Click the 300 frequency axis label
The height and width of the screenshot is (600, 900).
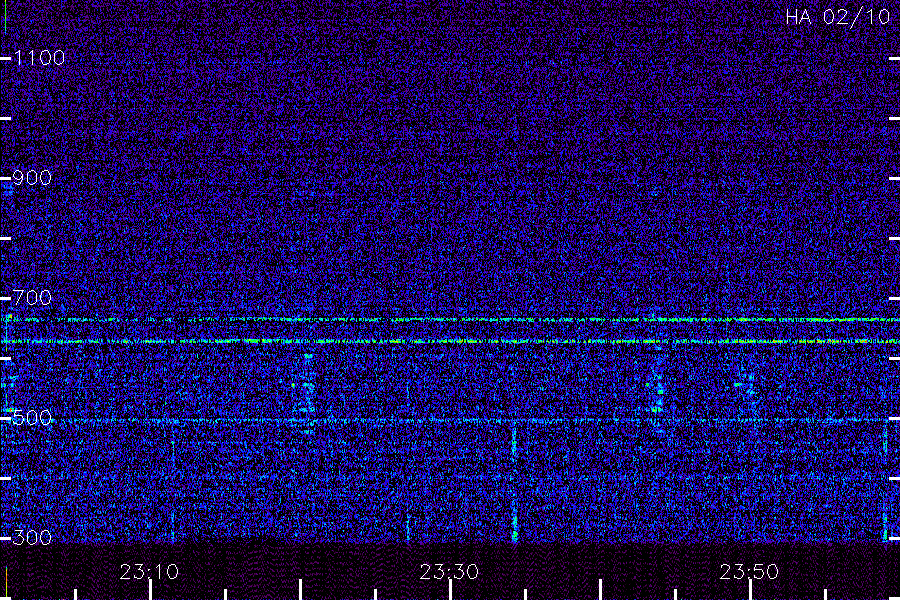[x=32, y=537]
